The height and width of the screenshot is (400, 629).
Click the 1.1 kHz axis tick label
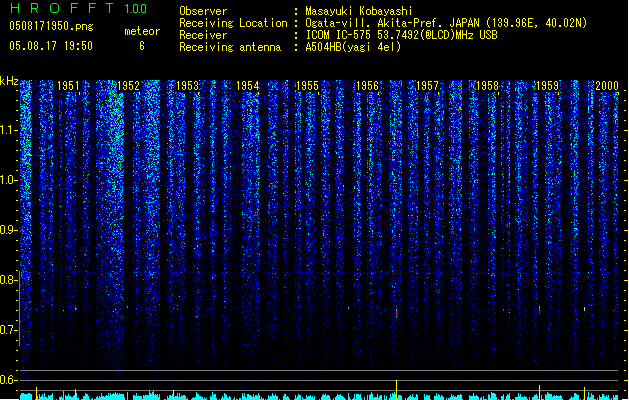click(8, 131)
